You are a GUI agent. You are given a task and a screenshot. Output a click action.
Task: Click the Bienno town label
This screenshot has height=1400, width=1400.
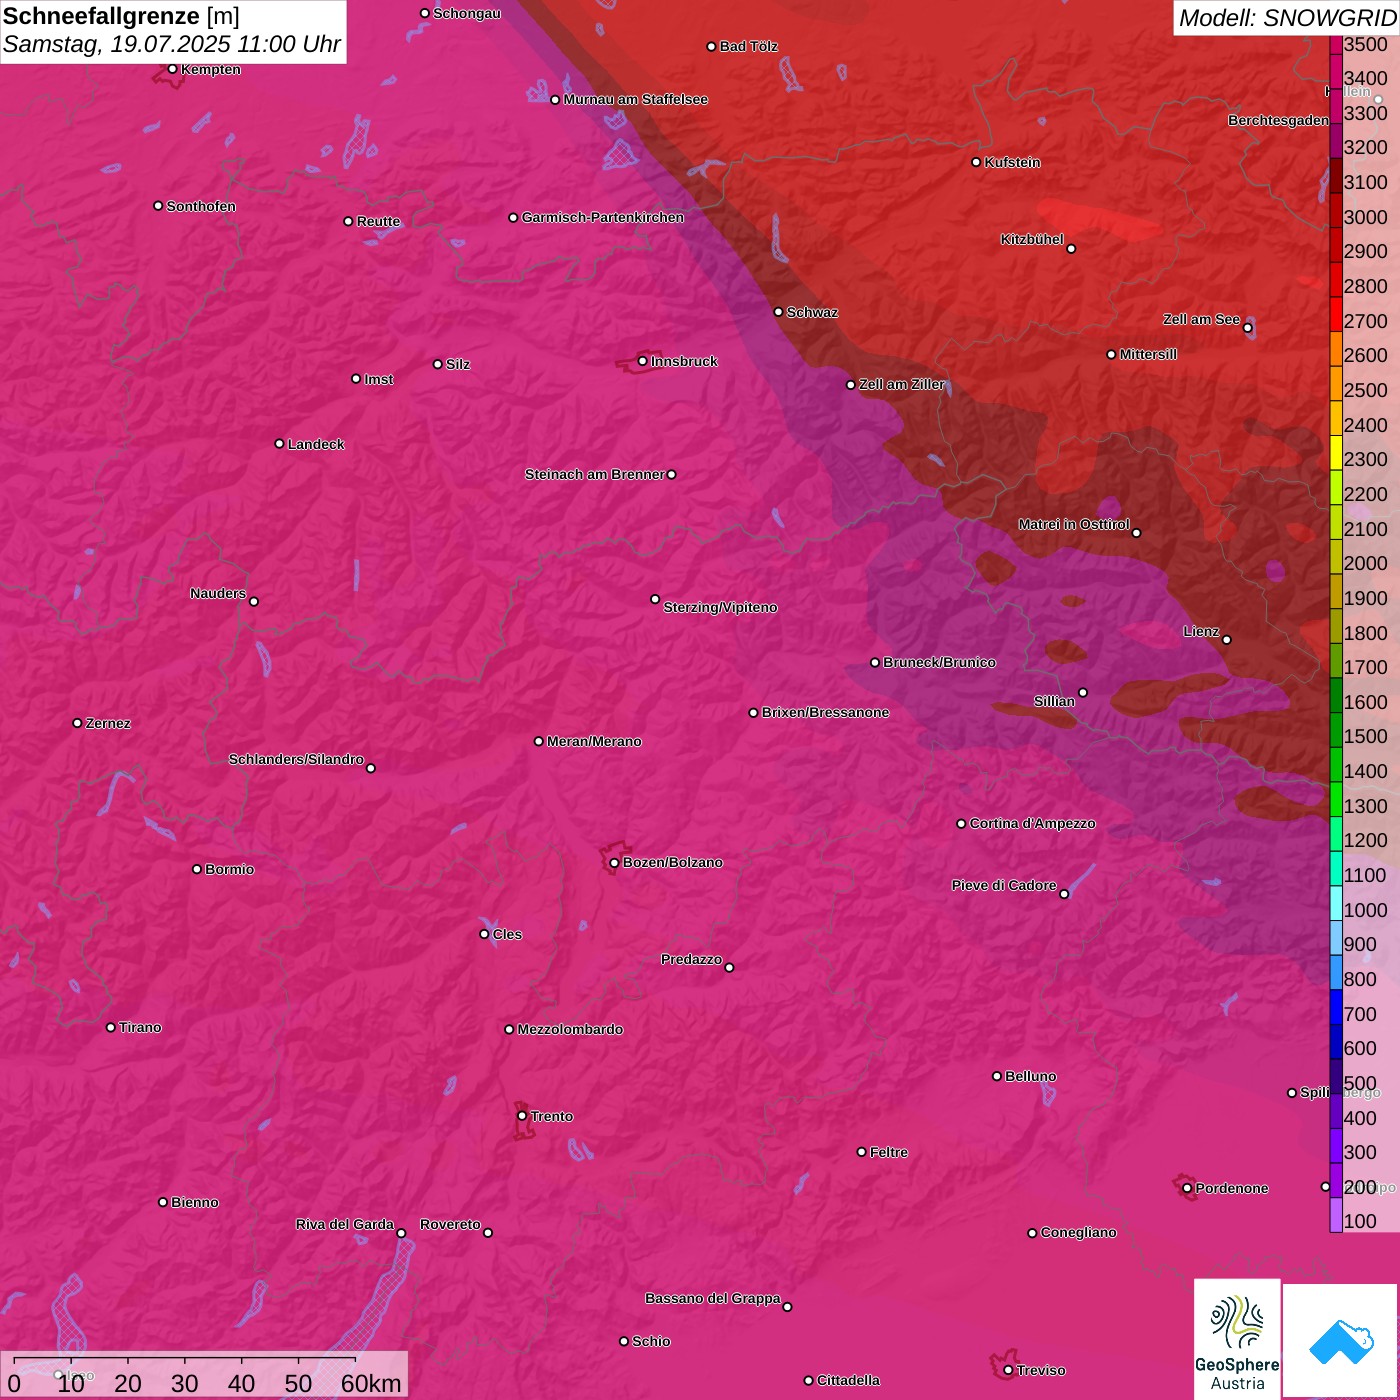tap(194, 1202)
